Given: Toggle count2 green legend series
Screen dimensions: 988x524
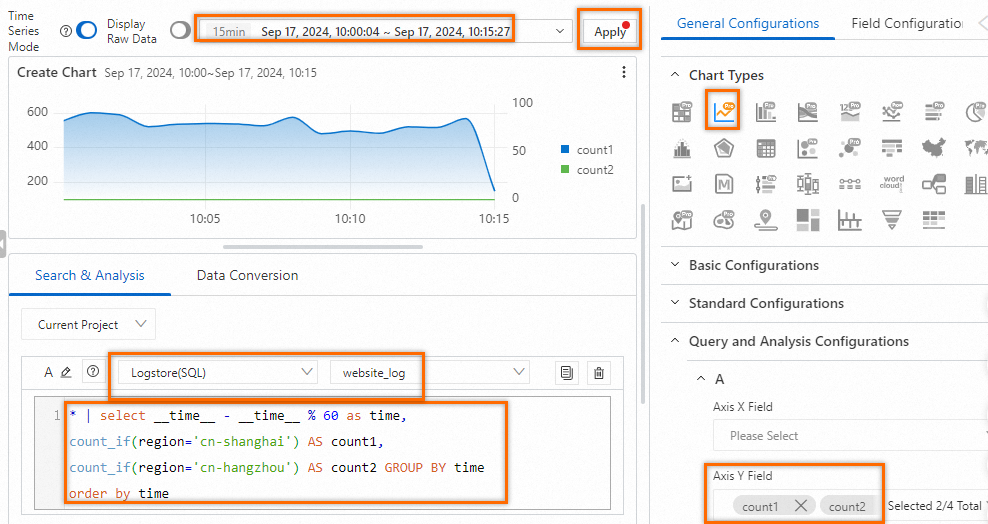Looking at the screenshot, I should click(587, 169).
